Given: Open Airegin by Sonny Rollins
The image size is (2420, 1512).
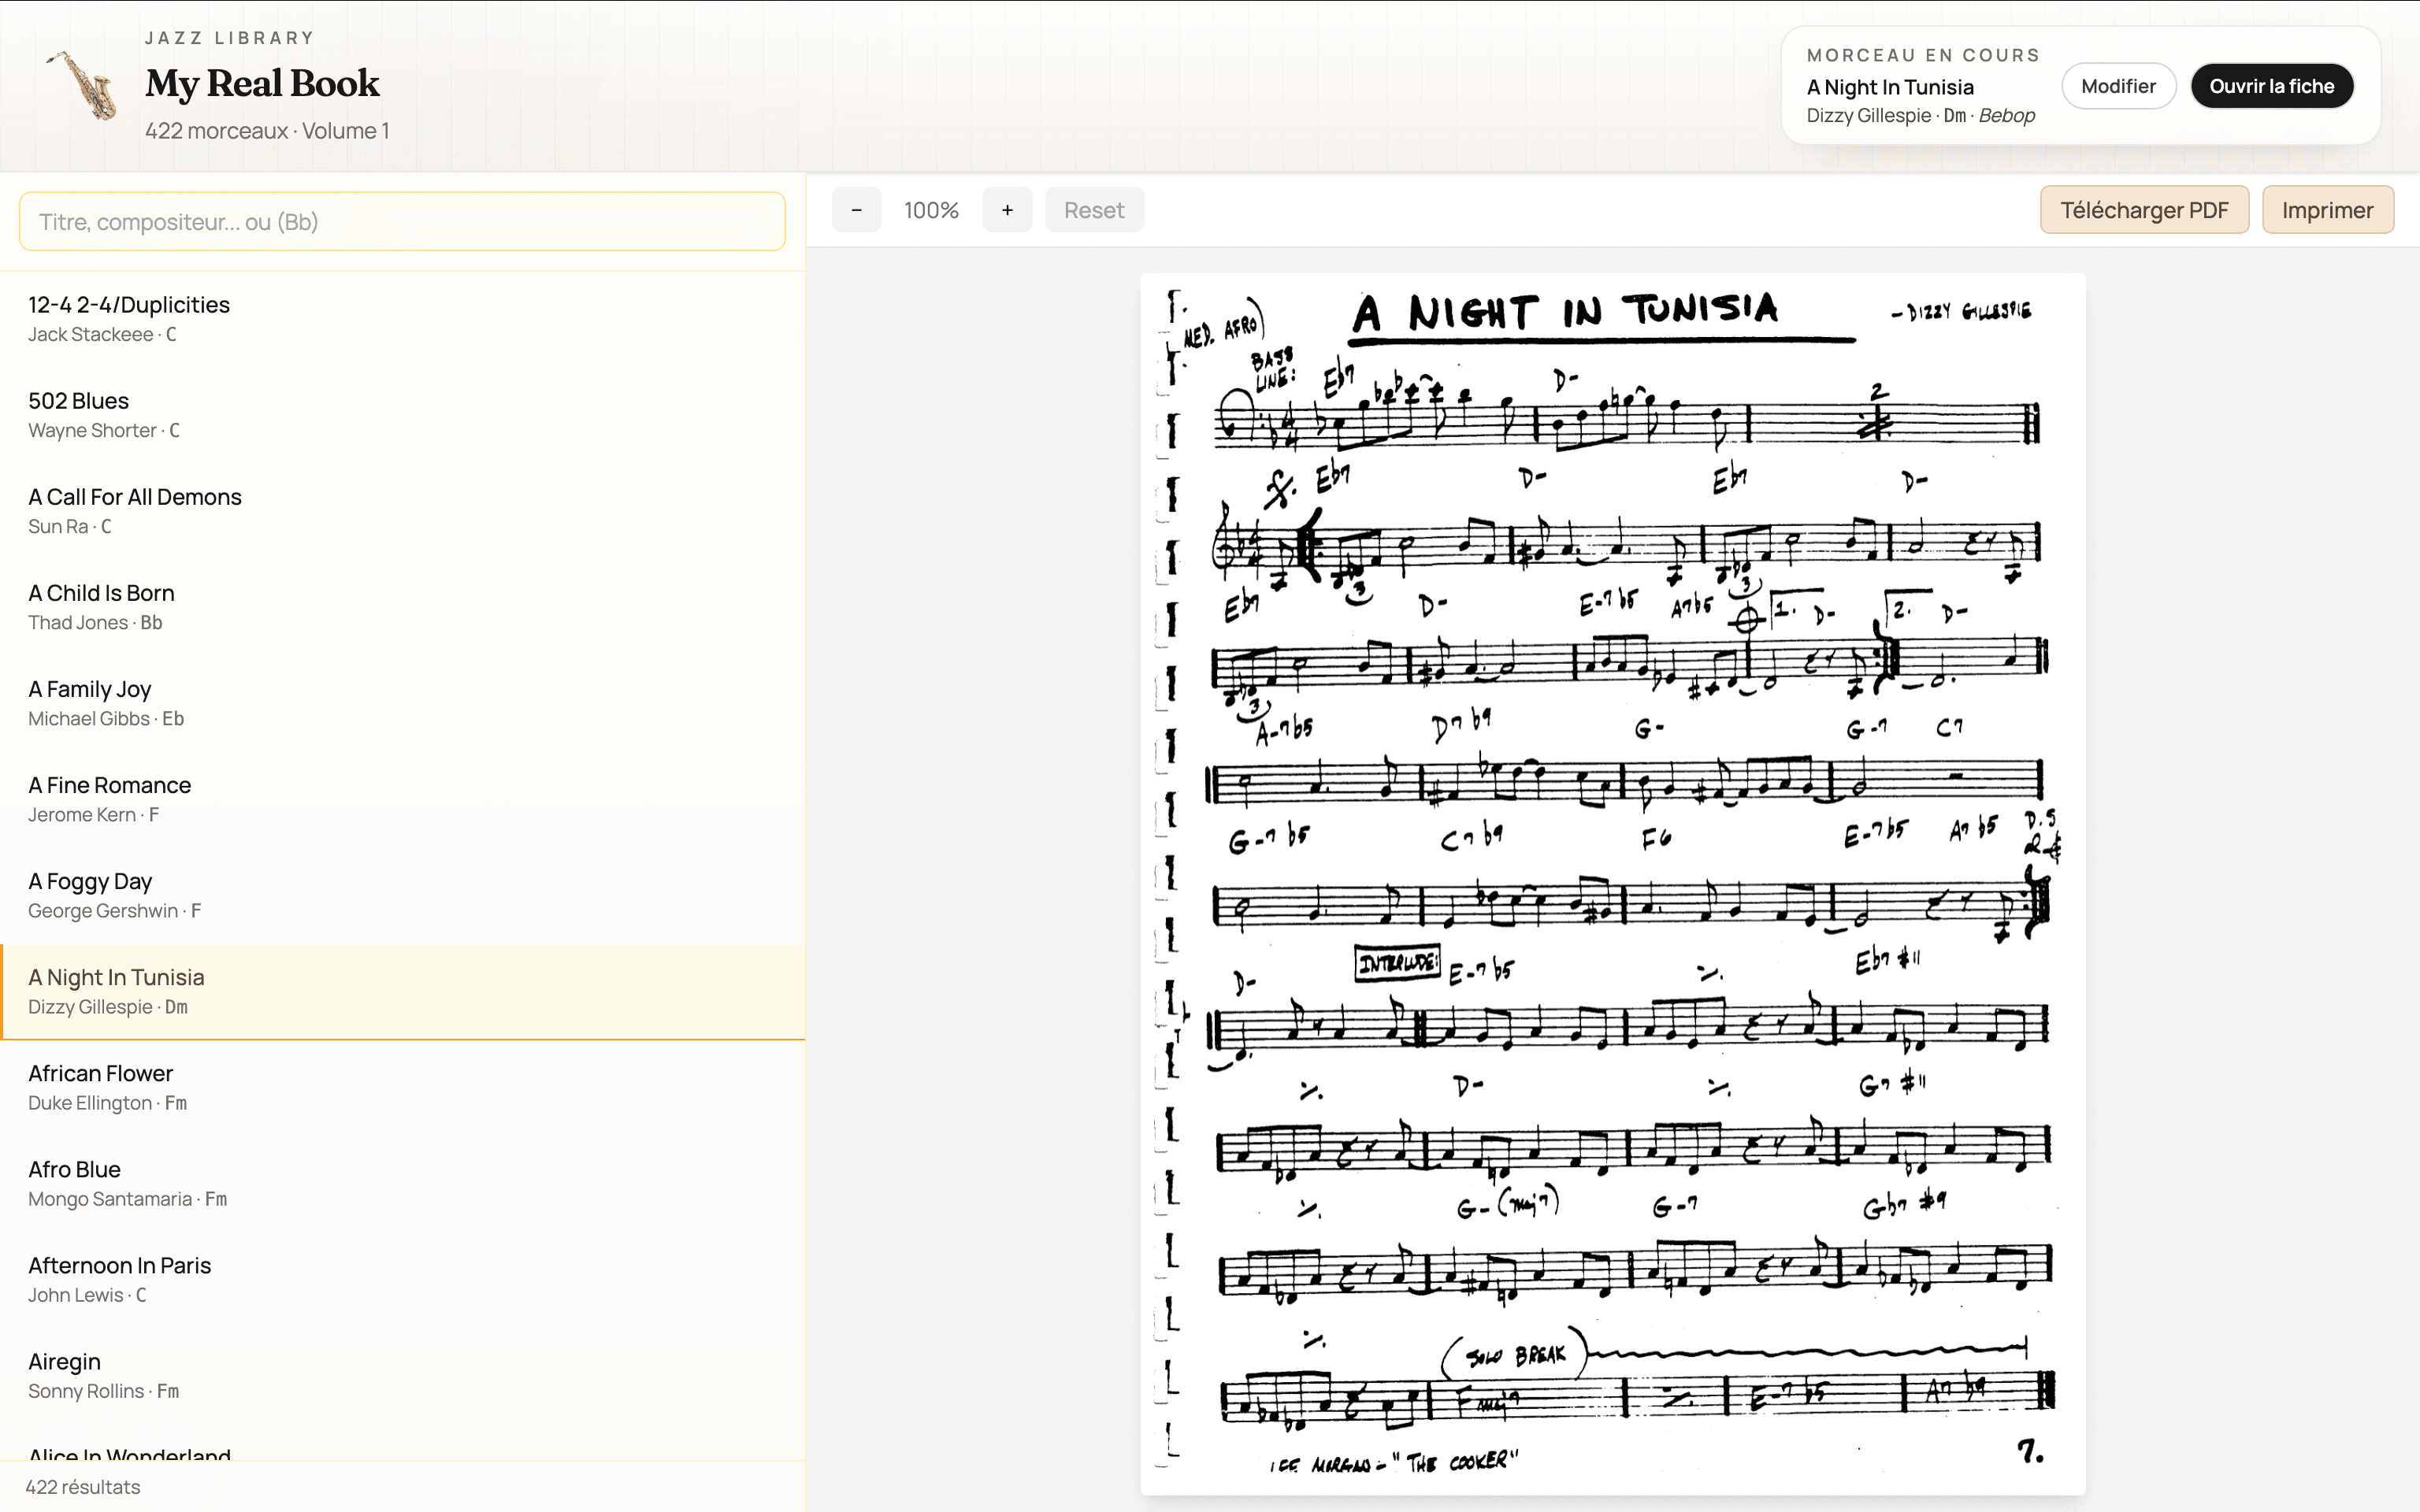Looking at the screenshot, I should point(402,1375).
